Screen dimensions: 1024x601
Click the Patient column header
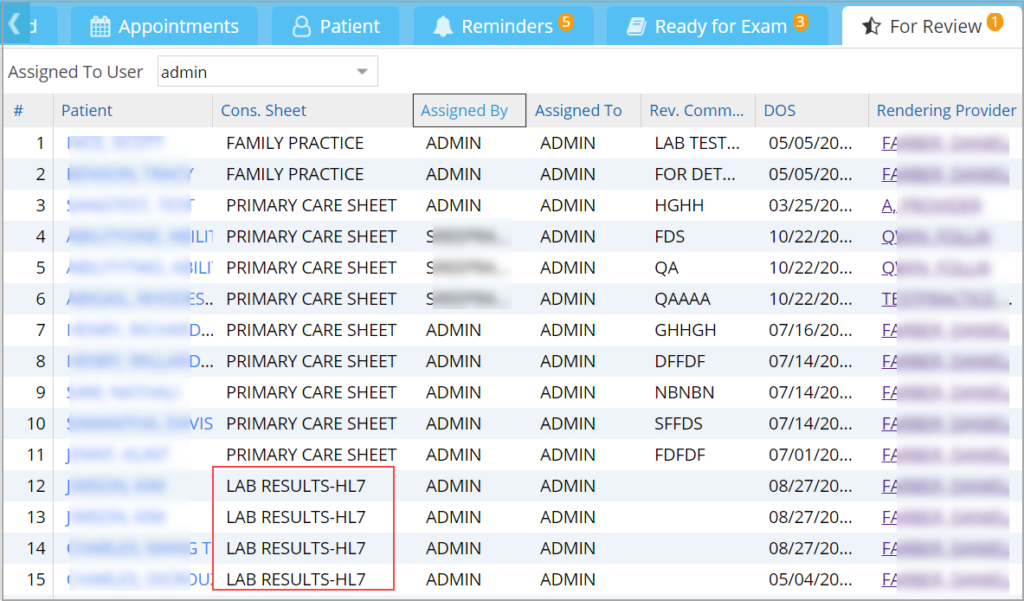point(87,111)
